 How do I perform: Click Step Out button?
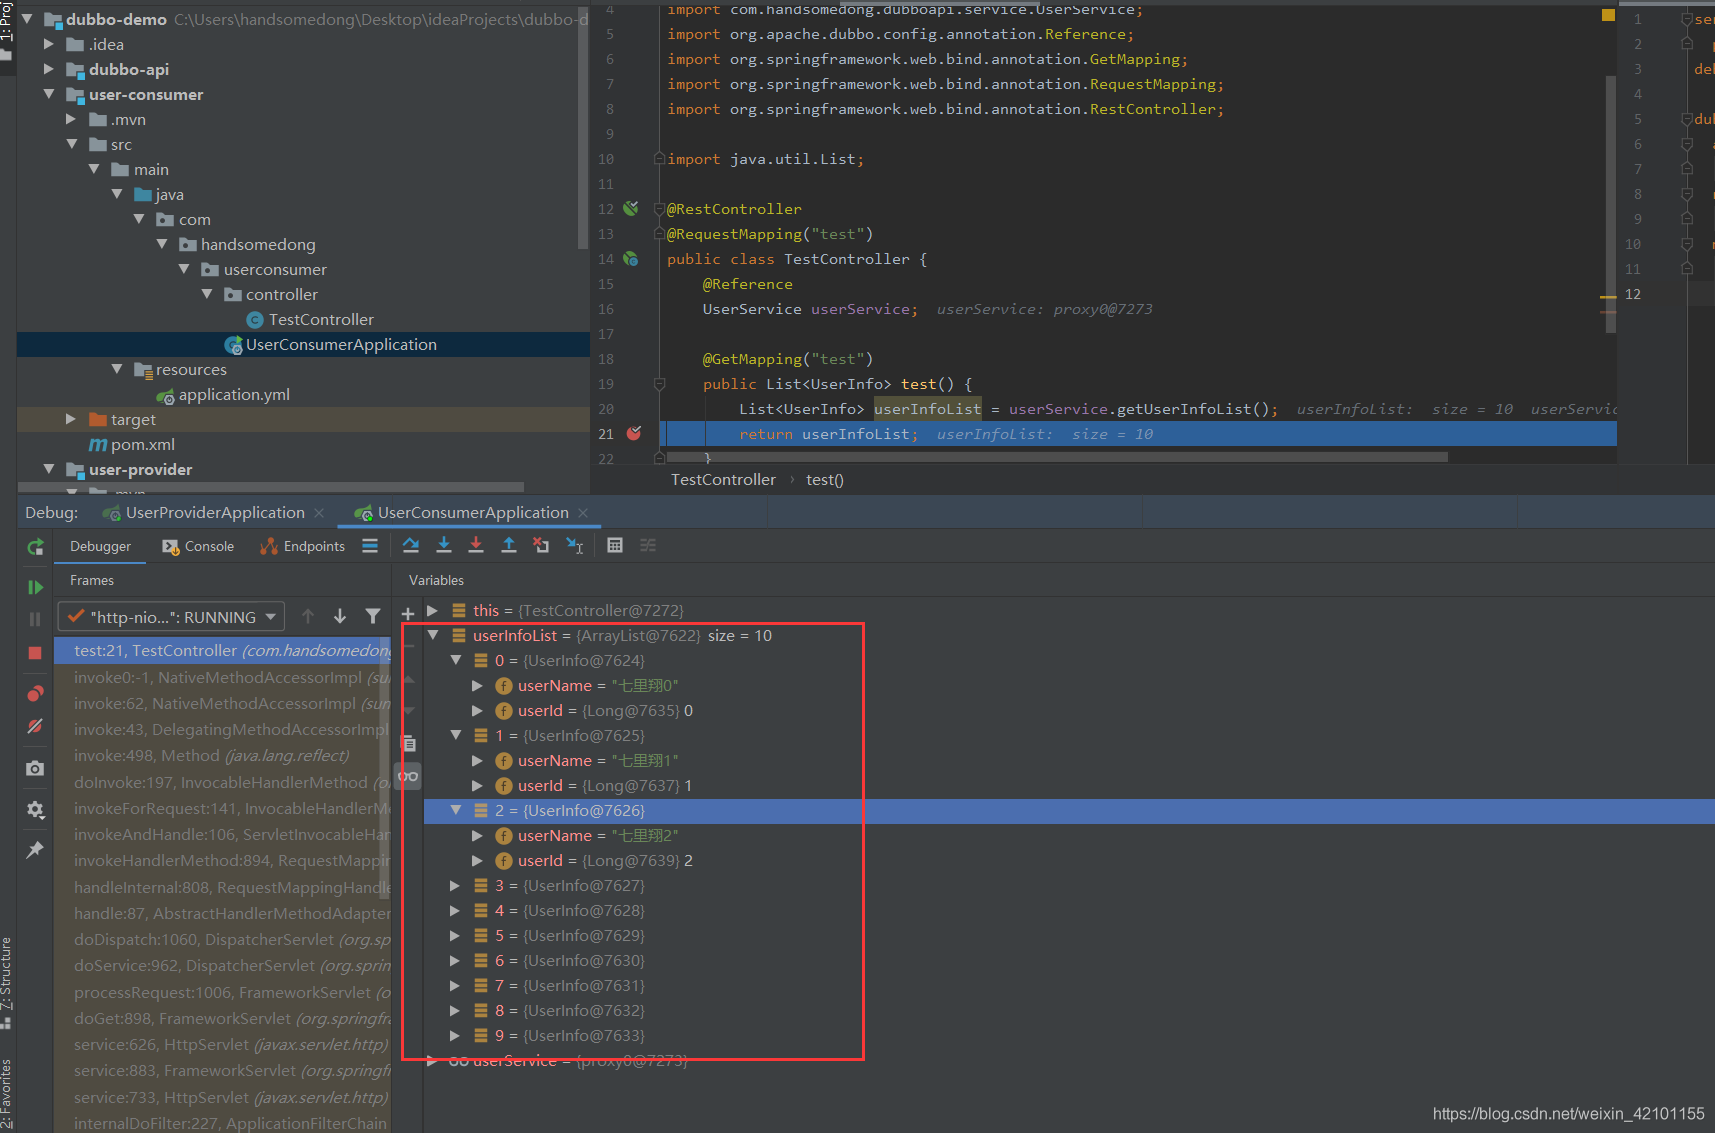(x=509, y=545)
